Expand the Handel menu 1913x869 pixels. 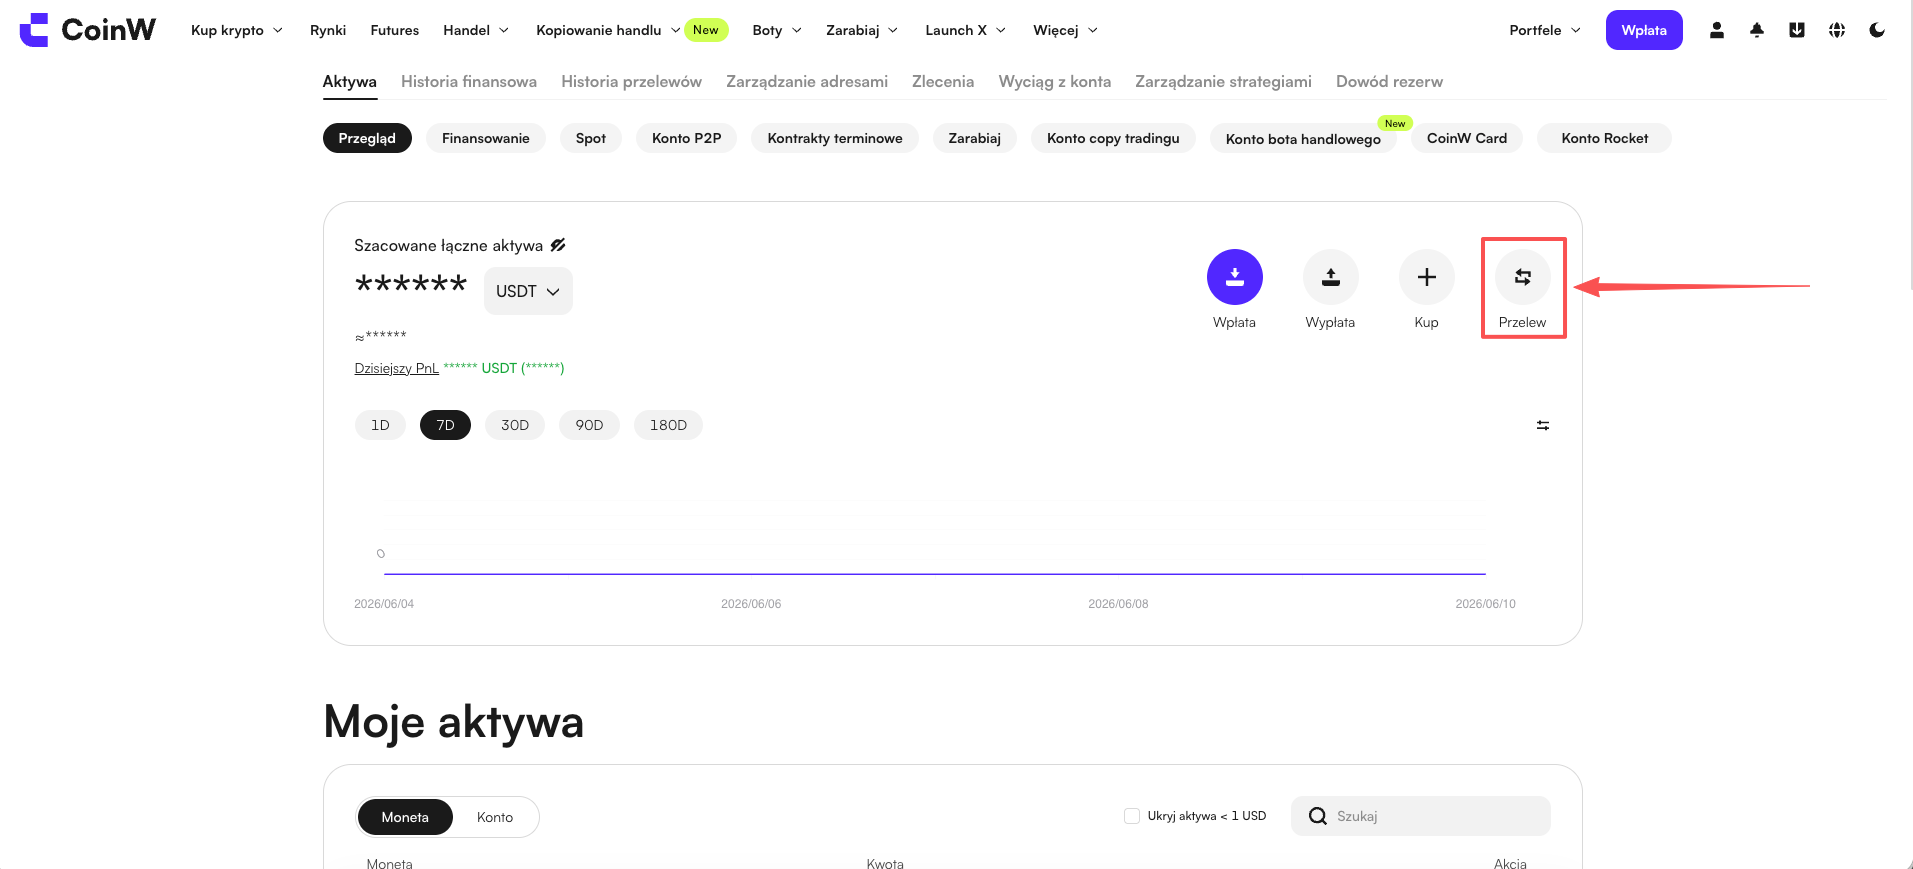pos(476,30)
